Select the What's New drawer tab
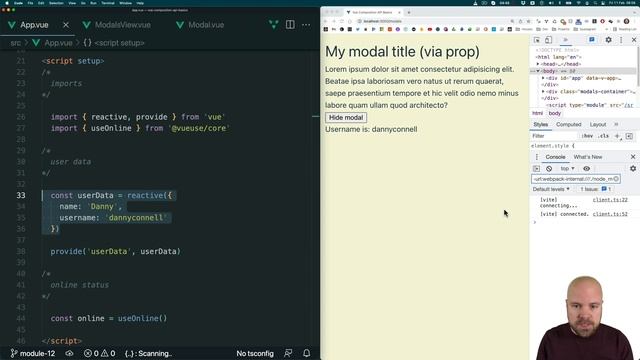This screenshot has width=640, height=360. pyautogui.click(x=587, y=157)
